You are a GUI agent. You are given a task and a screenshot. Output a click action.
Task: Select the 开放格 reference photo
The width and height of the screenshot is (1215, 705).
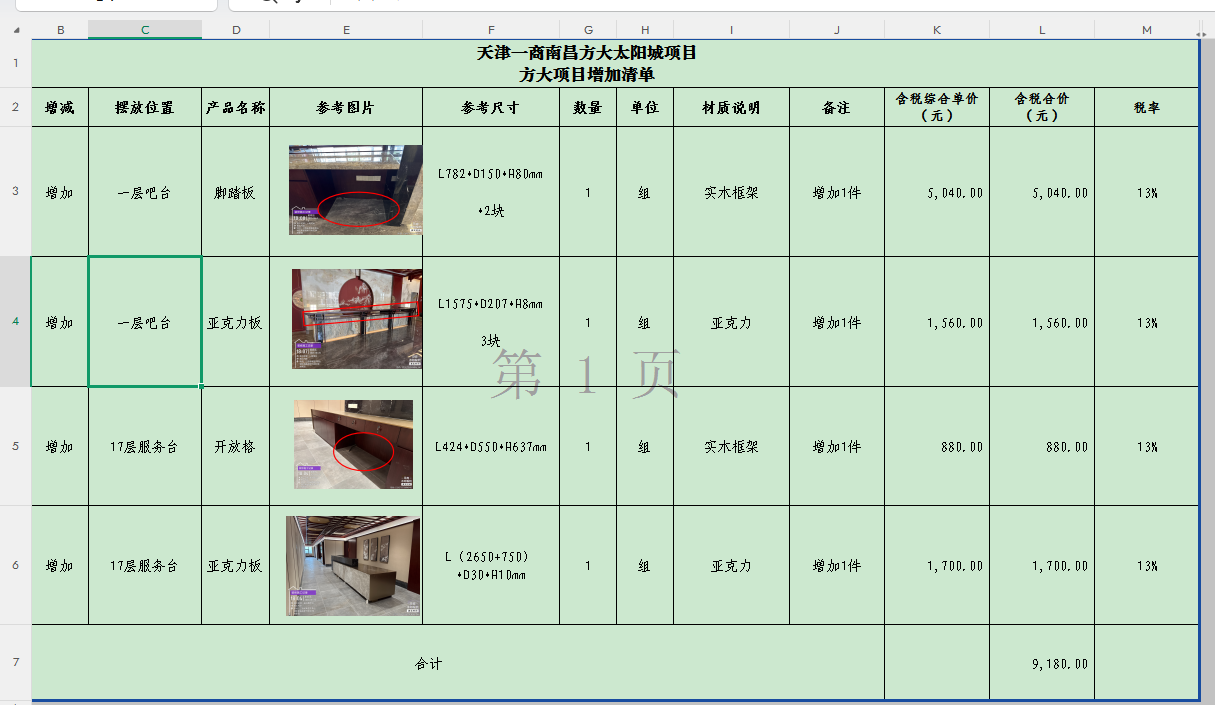pos(353,444)
